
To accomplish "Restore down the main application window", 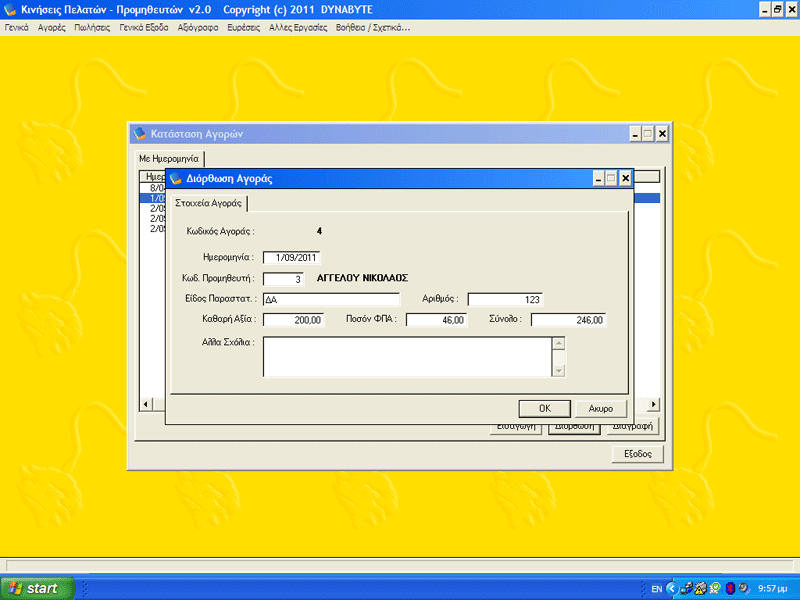I will [x=778, y=10].
